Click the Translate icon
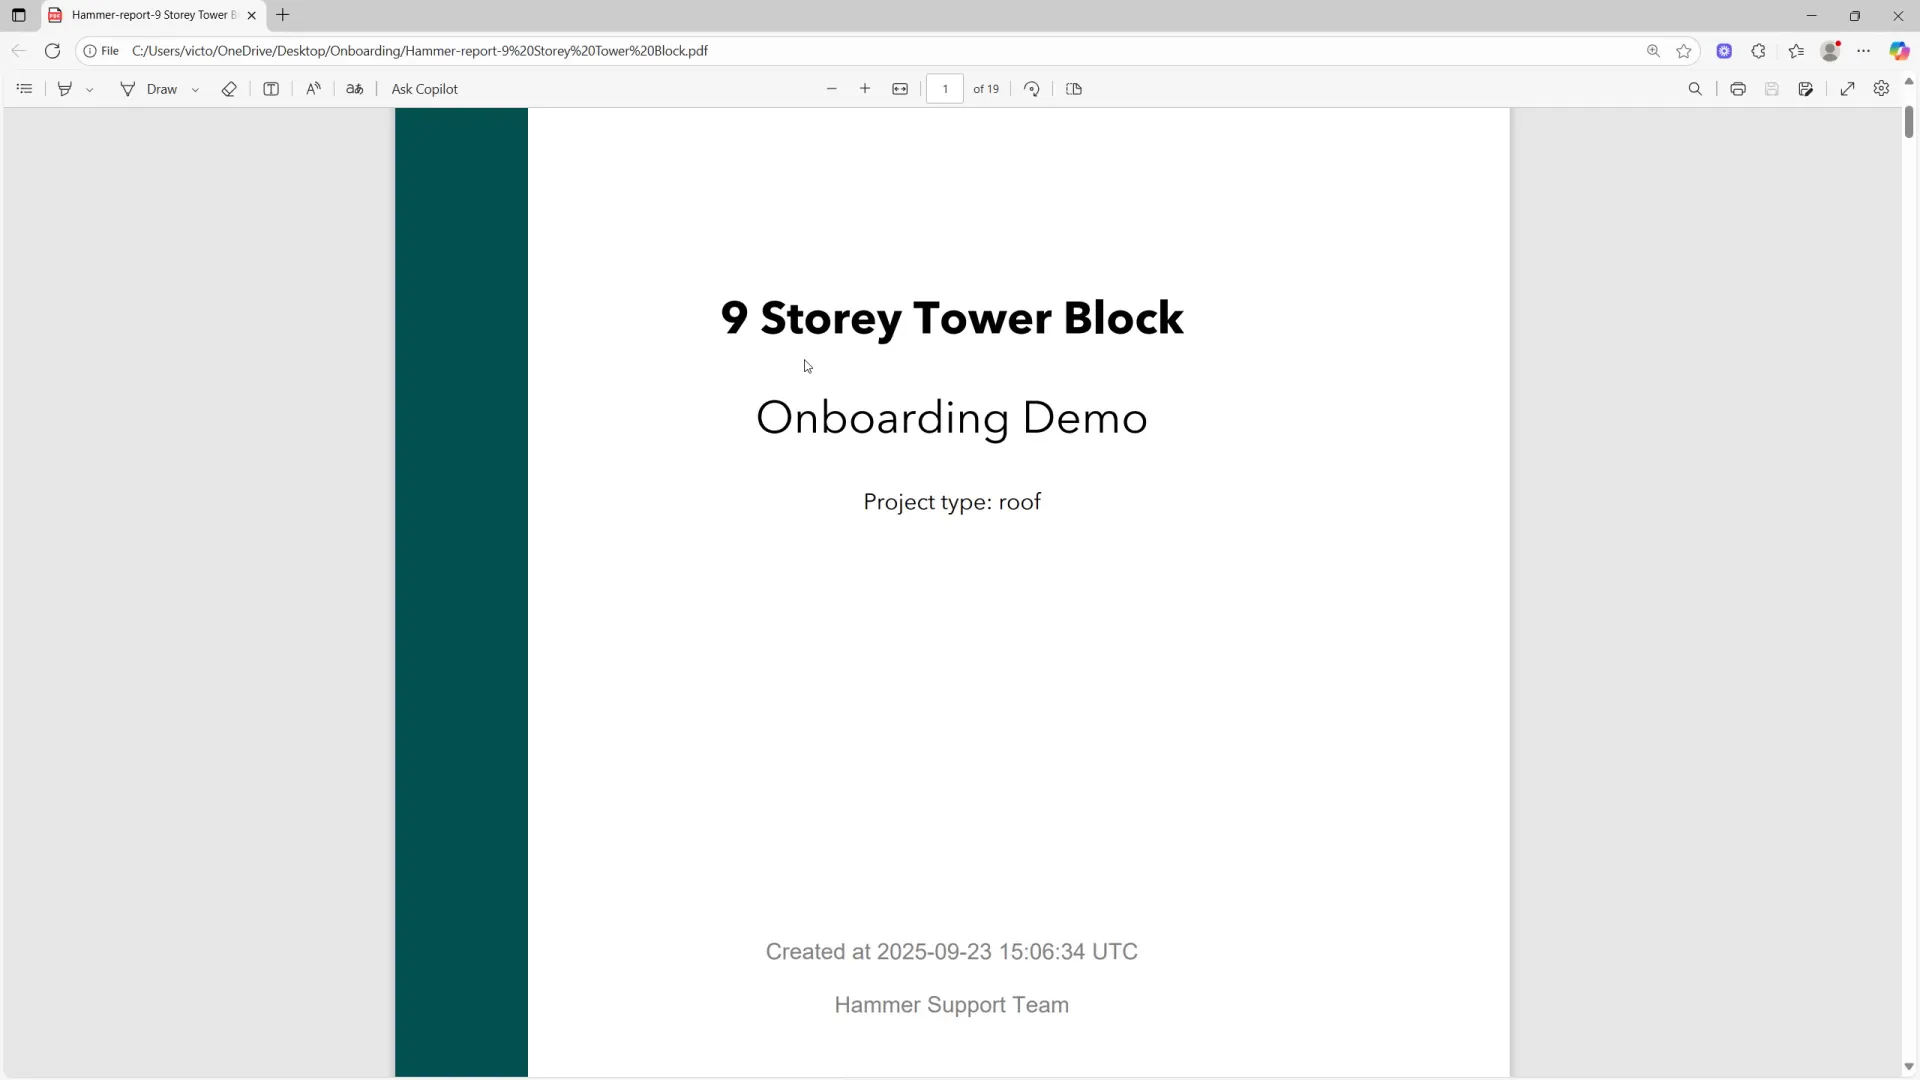 pos(355,89)
